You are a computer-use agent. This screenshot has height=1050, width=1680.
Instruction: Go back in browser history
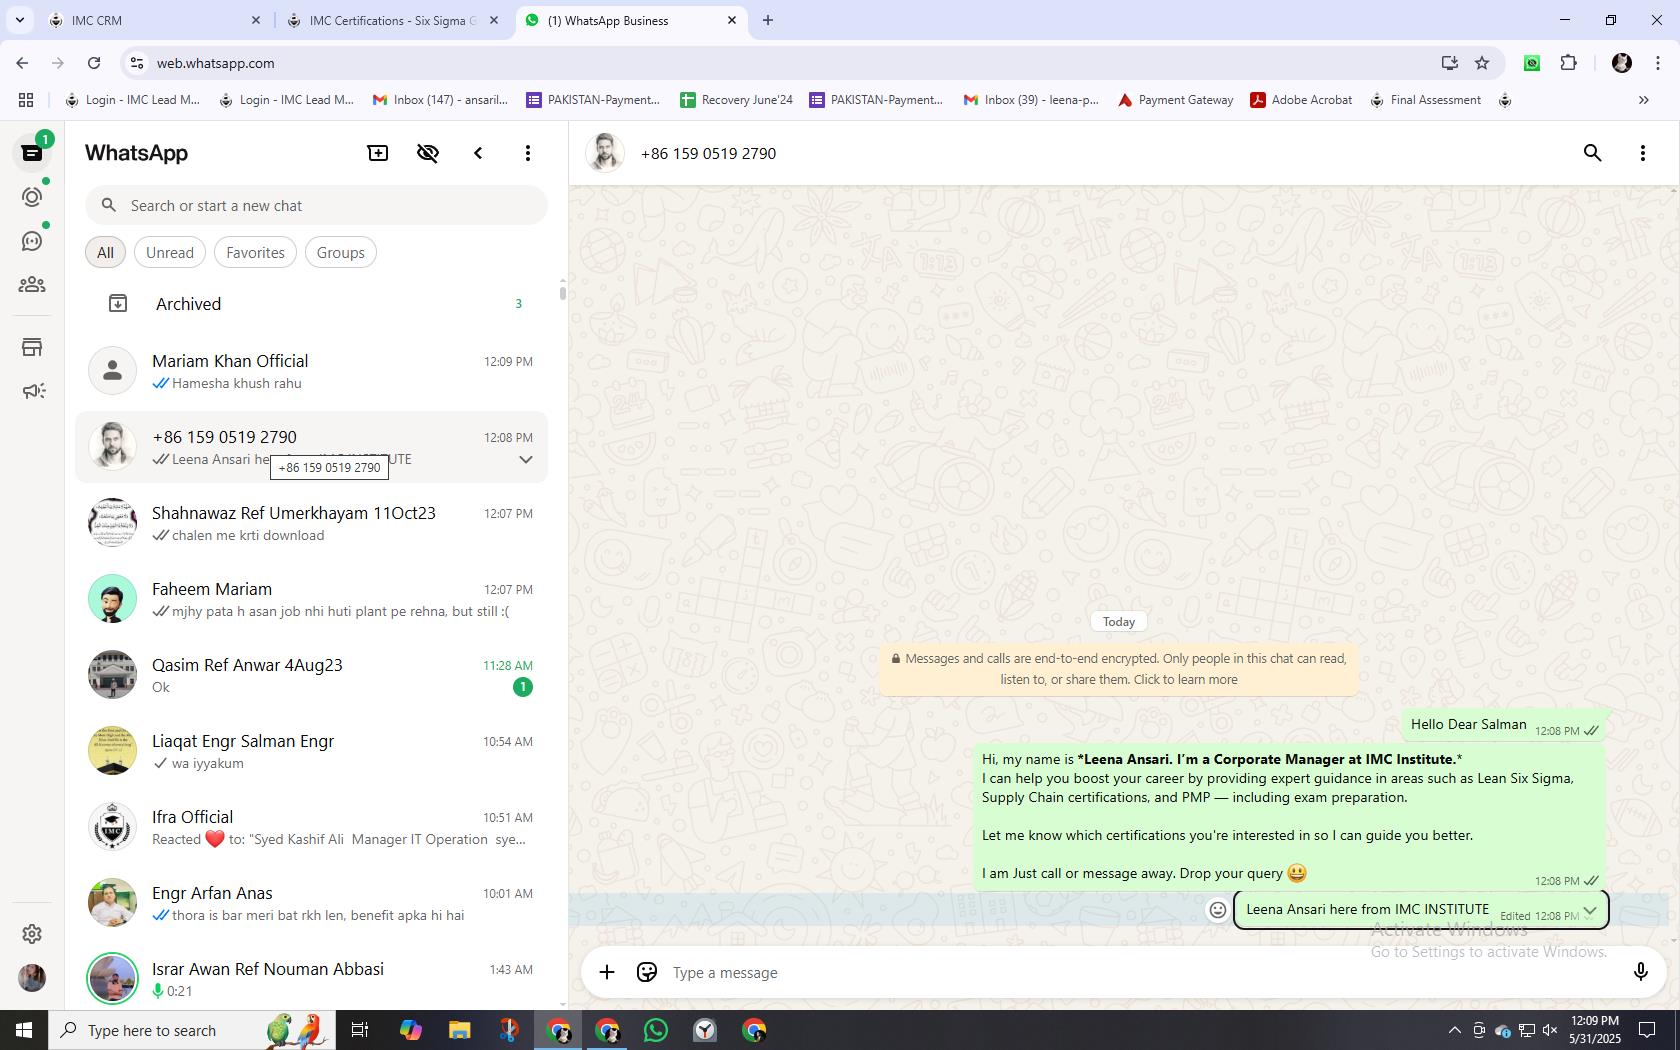[22, 63]
